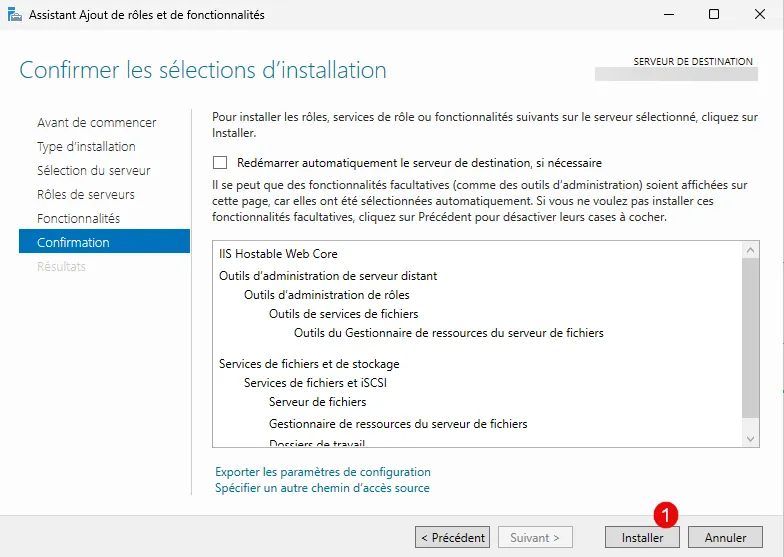Click scroll-up arrow of features list
784x557 pixels.
click(x=751, y=250)
